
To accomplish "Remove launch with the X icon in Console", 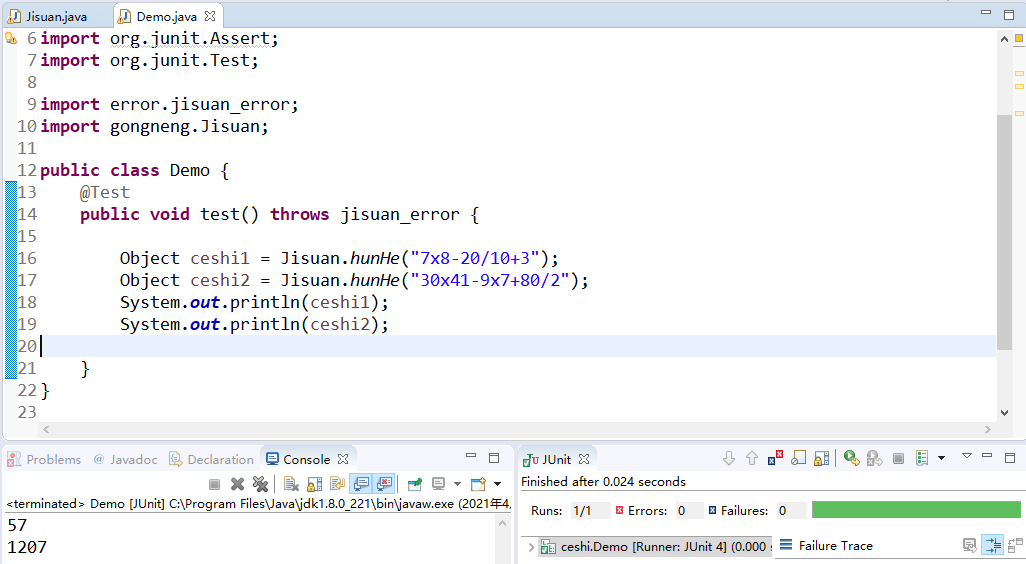I will [238, 484].
